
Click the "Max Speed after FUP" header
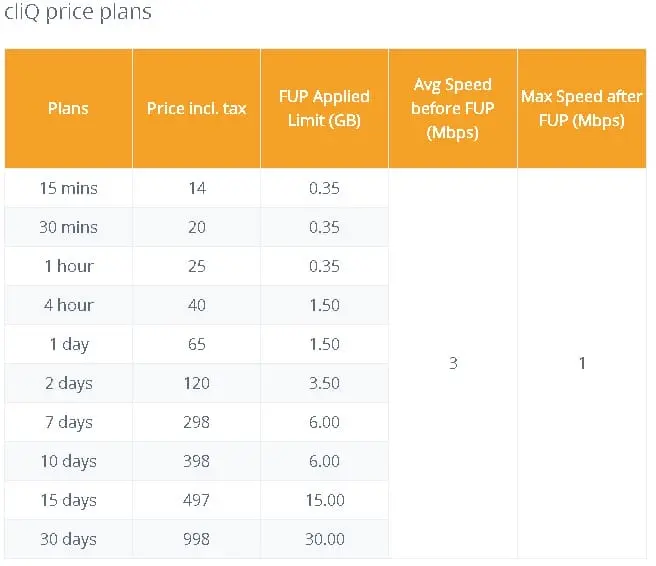point(581,108)
